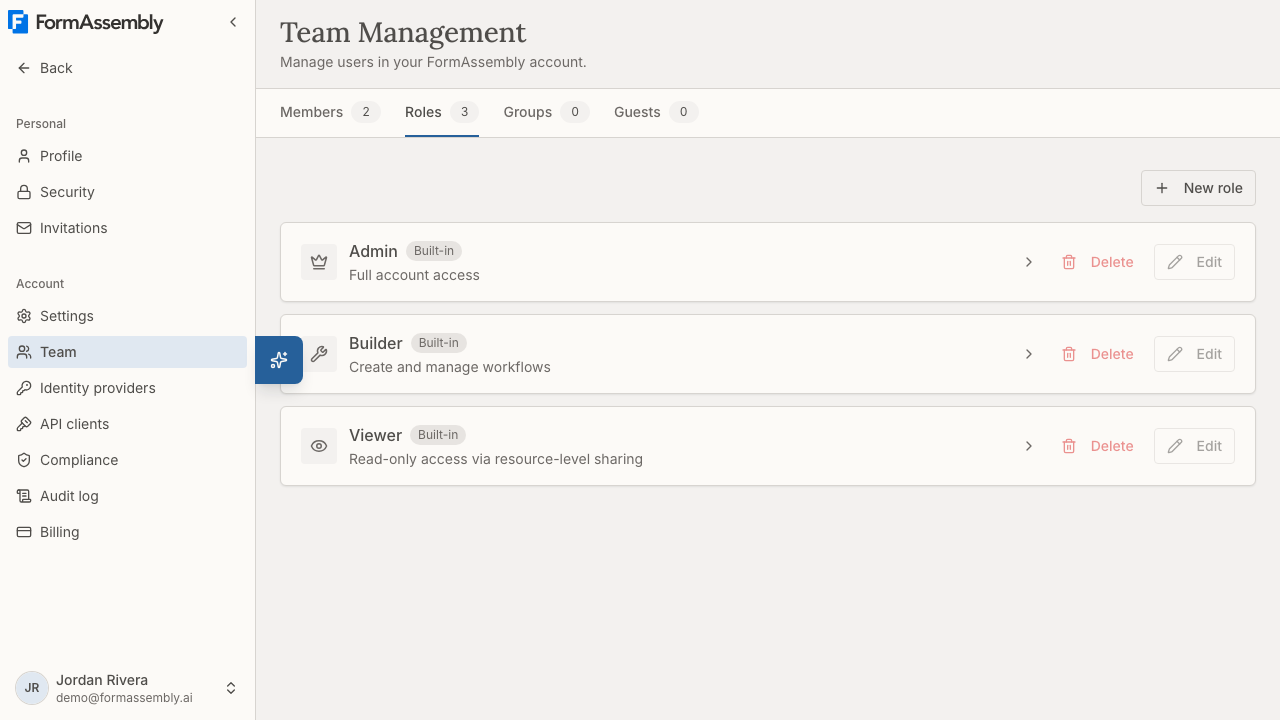Click the Builder Built-in badge
Image resolution: width=1280 pixels, height=720 pixels.
tap(439, 343)
